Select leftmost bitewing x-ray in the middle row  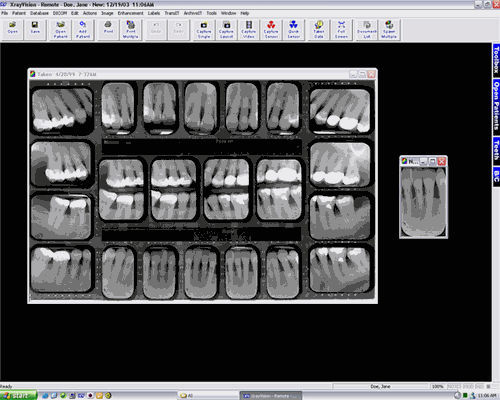[x=121, y=189]
